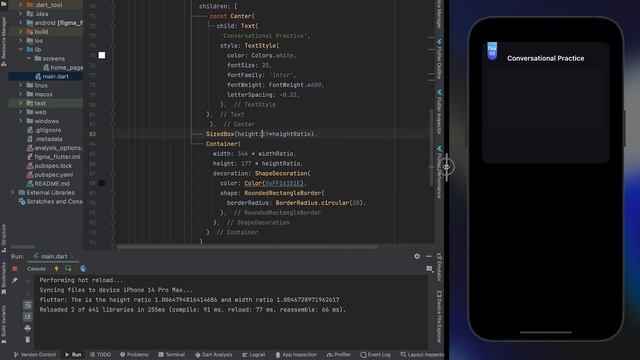Select main.dart in project tree

click(x=52, y=76)
